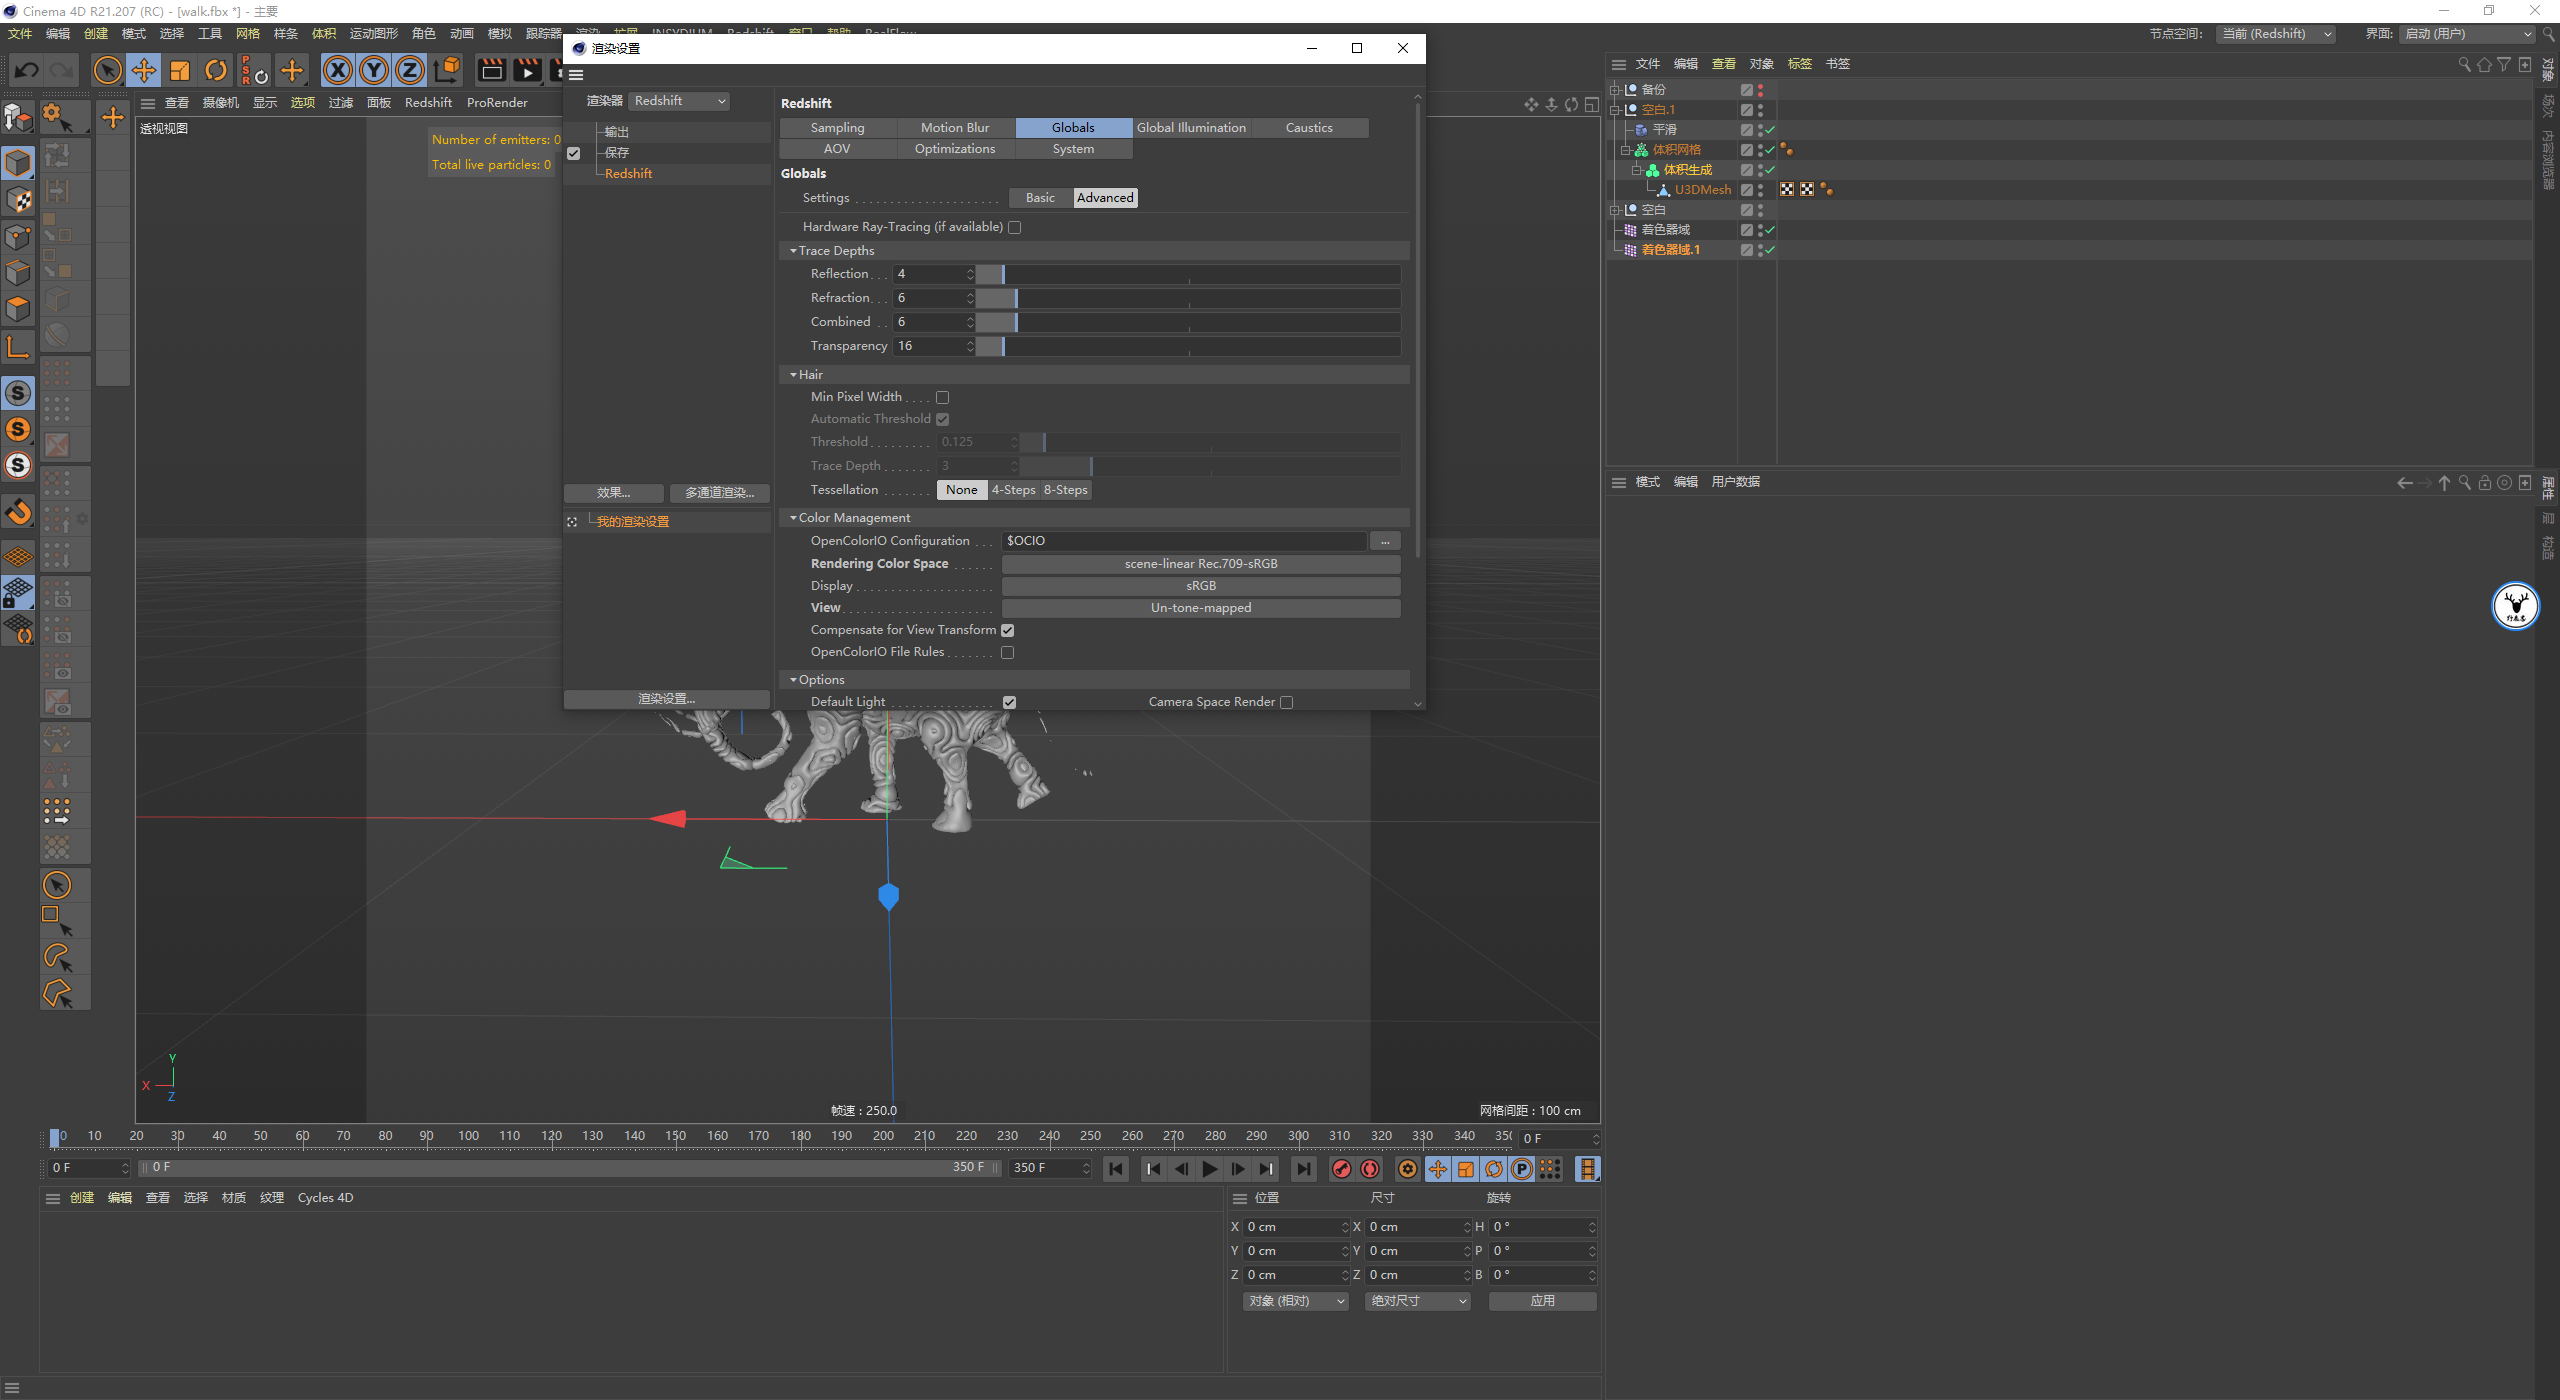Enable Min Pixel Width checkbox
Screen dimensions: 2560x1400
click(x=942, y=397)
